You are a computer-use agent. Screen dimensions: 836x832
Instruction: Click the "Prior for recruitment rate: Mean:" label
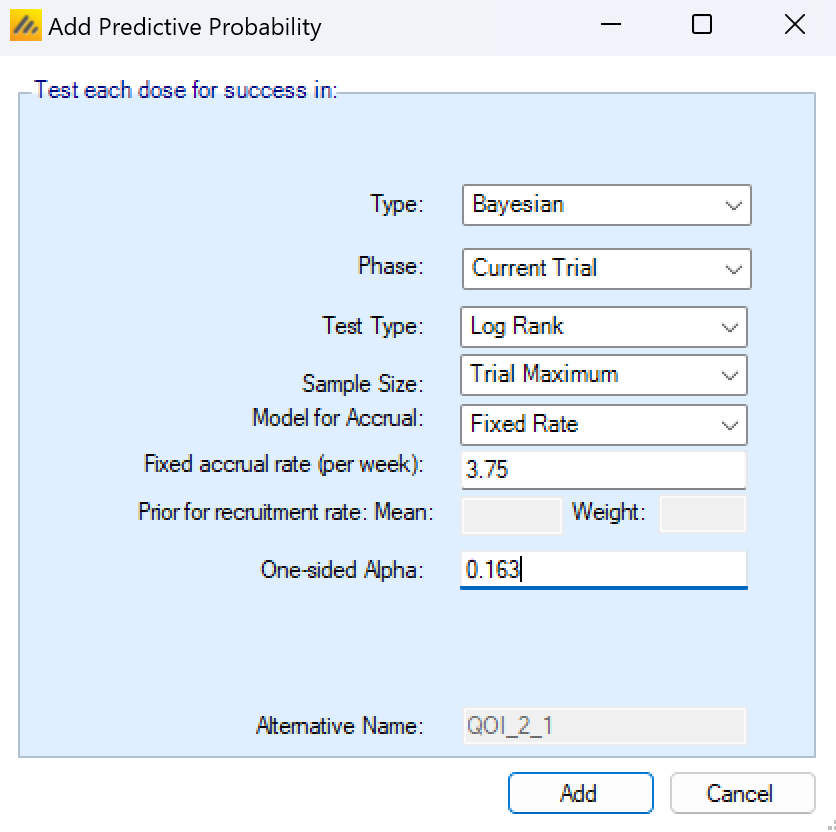[285, 514]
